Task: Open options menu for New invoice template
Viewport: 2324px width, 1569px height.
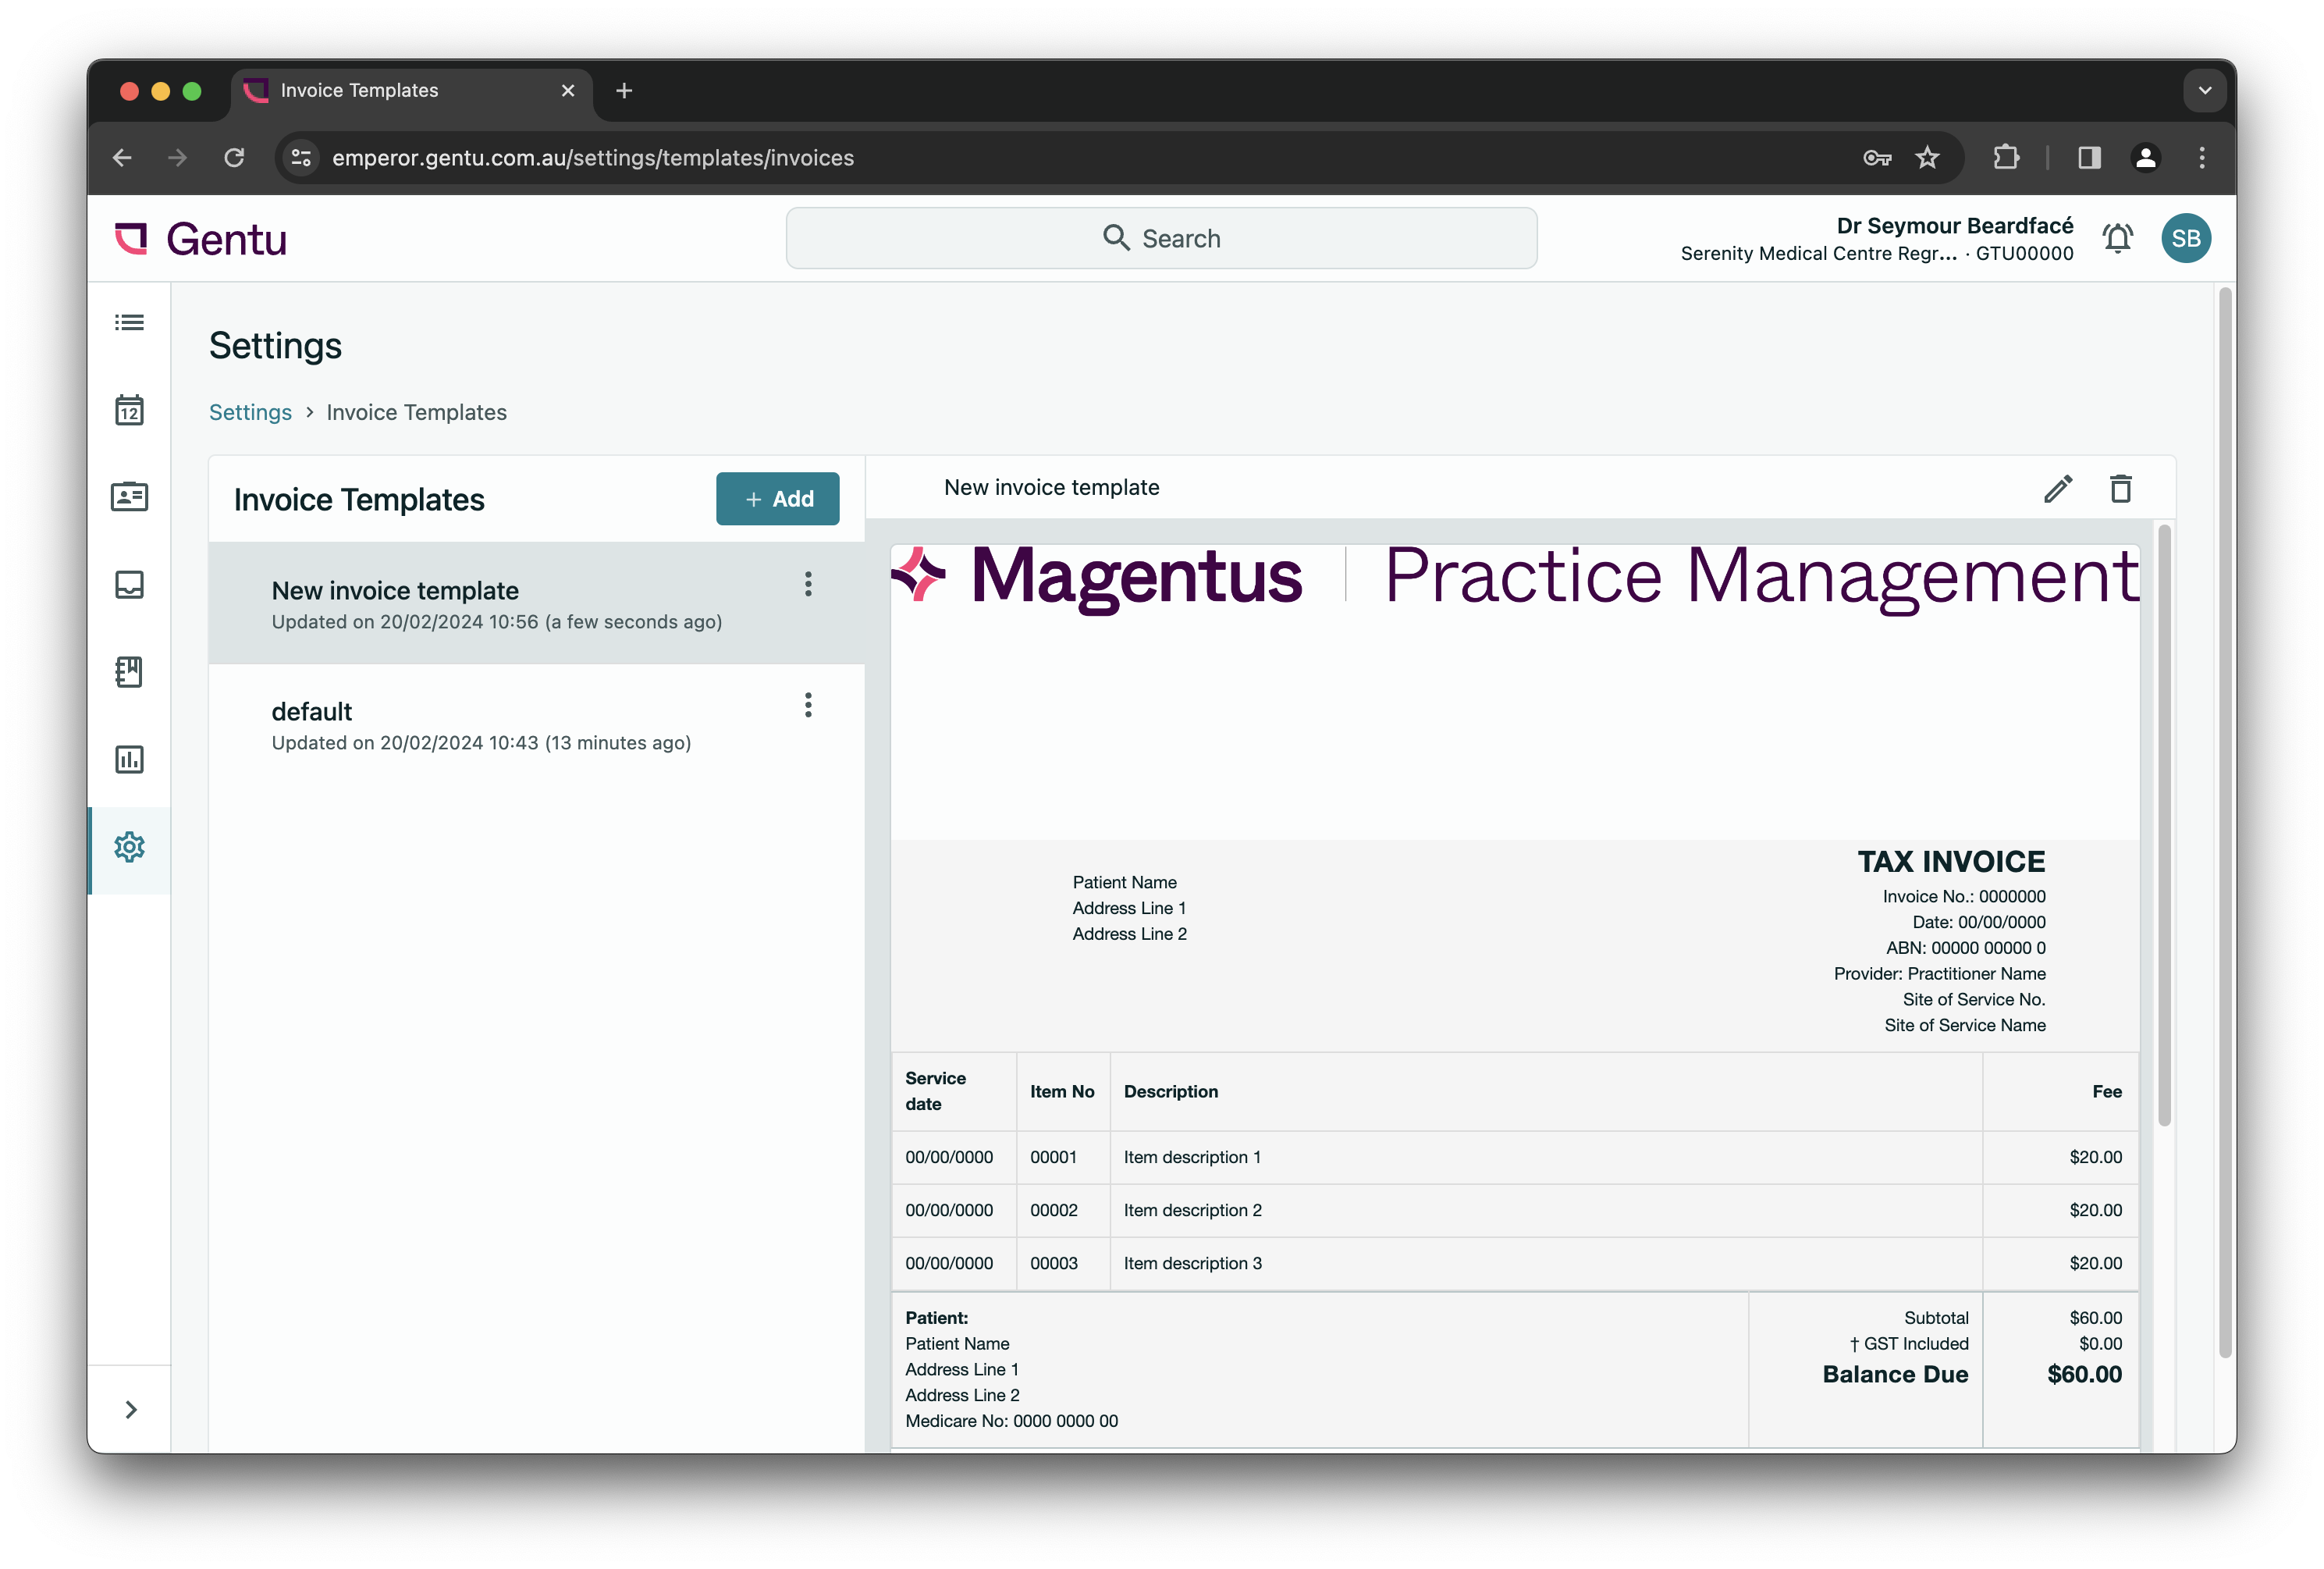Action: pos(808,584)
